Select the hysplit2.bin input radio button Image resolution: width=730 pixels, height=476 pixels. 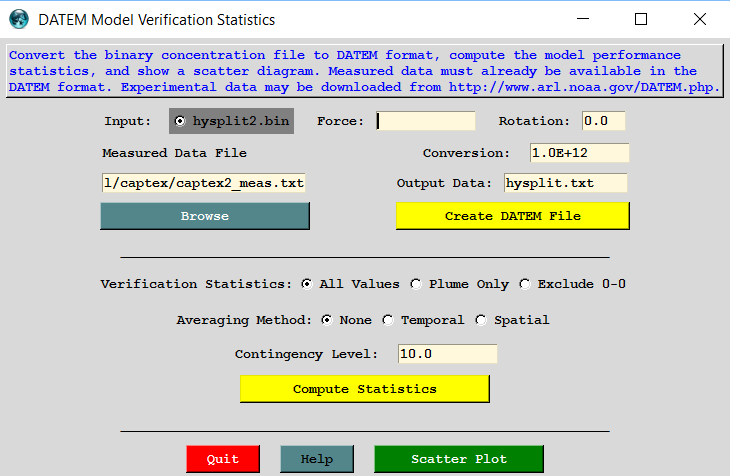pyautogui.click(x=180, y=121)
